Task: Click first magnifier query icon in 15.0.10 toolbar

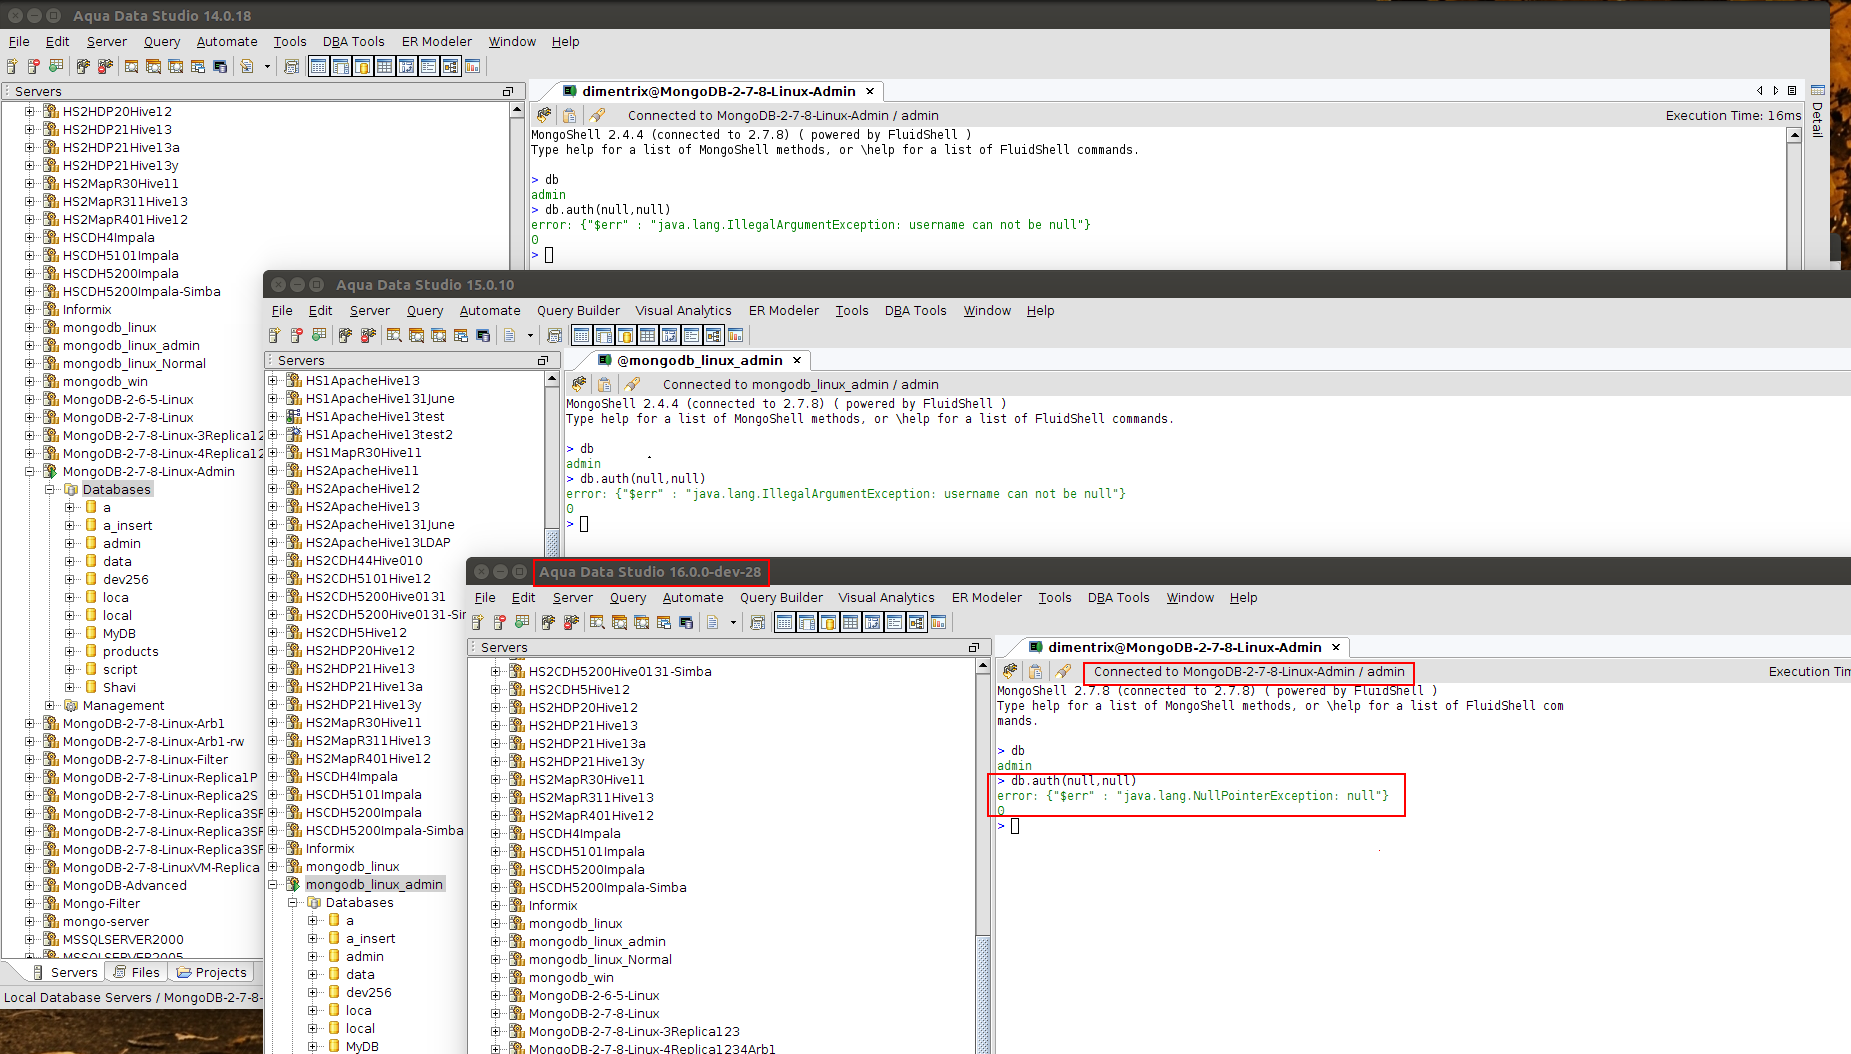Action: 395,335
